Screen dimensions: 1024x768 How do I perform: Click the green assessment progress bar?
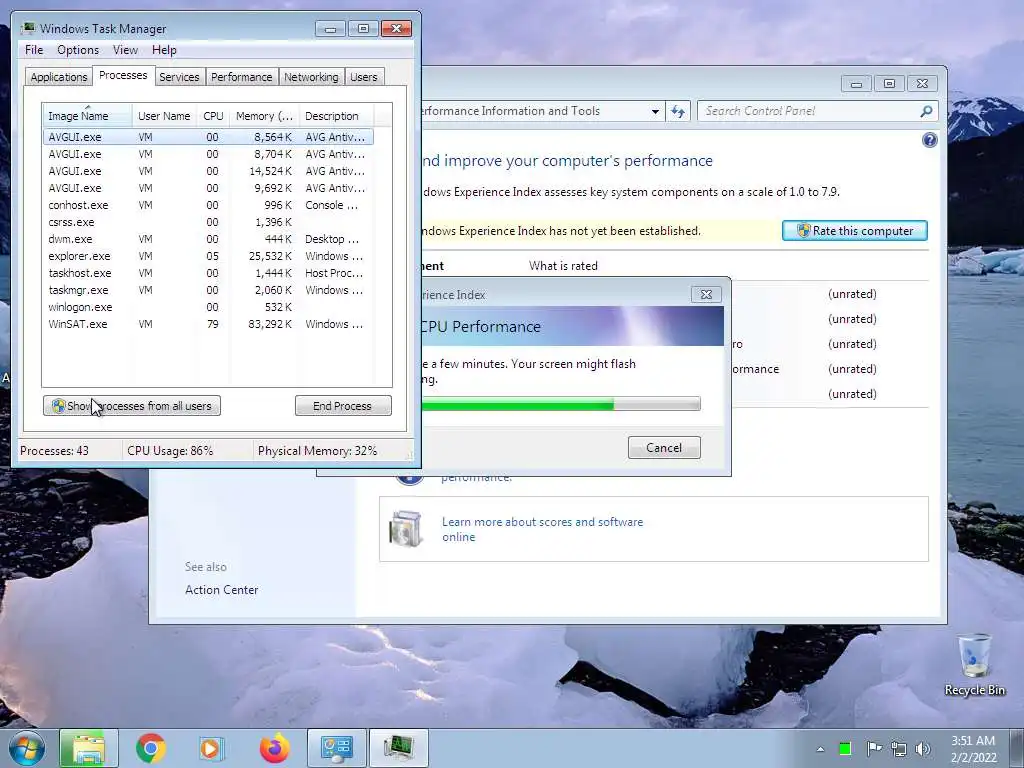(560, 405)
